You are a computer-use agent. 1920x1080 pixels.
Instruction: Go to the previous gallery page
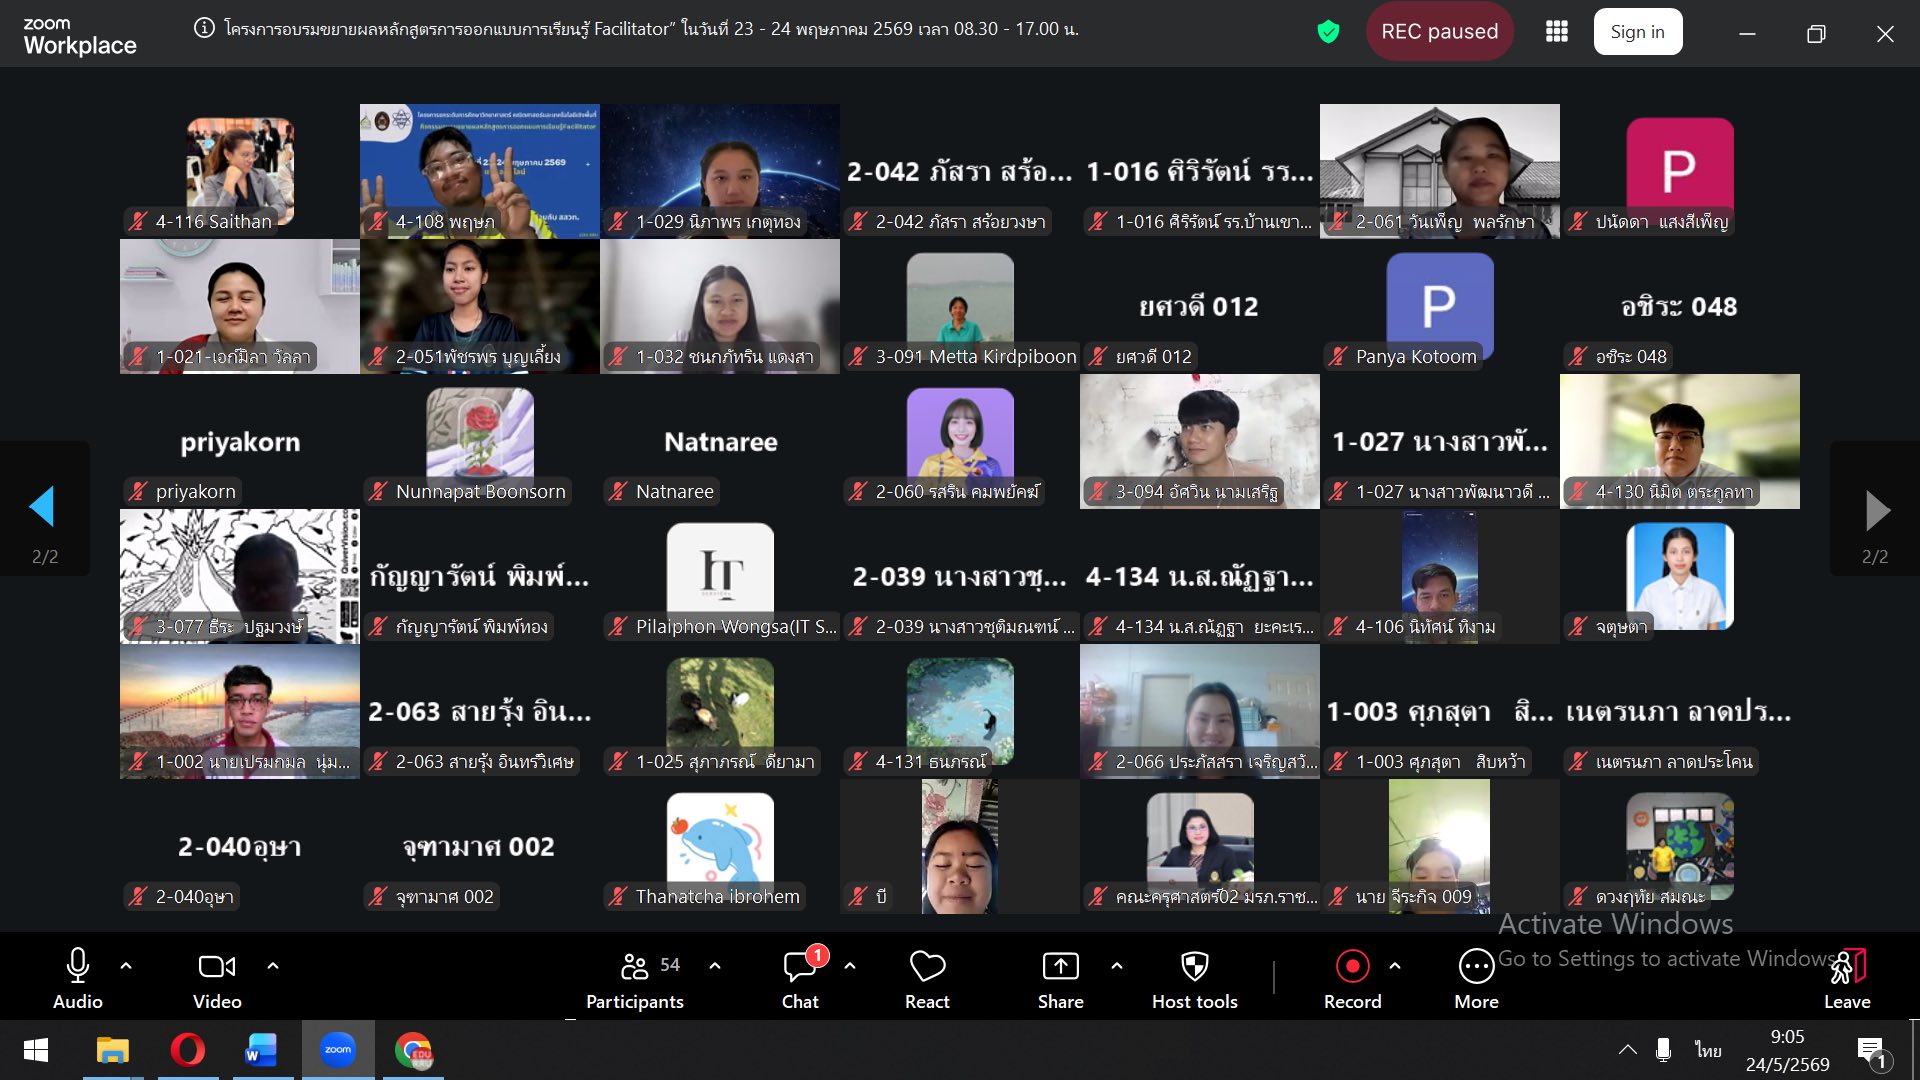tap(43, 507)
